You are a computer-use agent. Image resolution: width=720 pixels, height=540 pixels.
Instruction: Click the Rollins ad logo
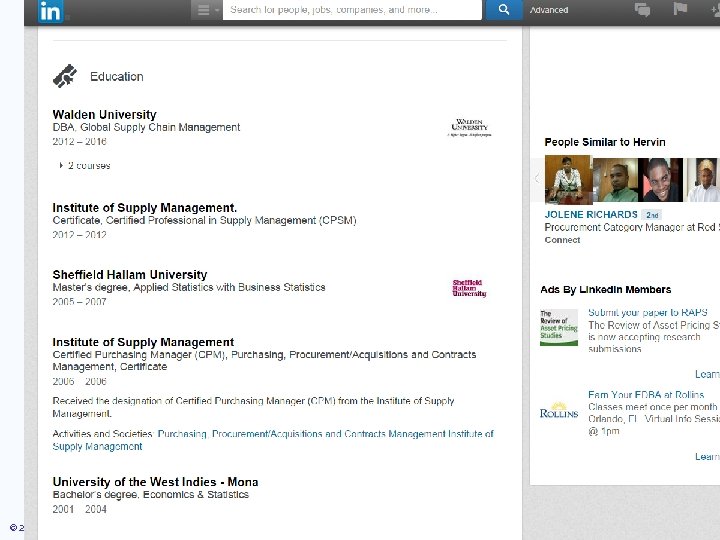click(559, 411)
